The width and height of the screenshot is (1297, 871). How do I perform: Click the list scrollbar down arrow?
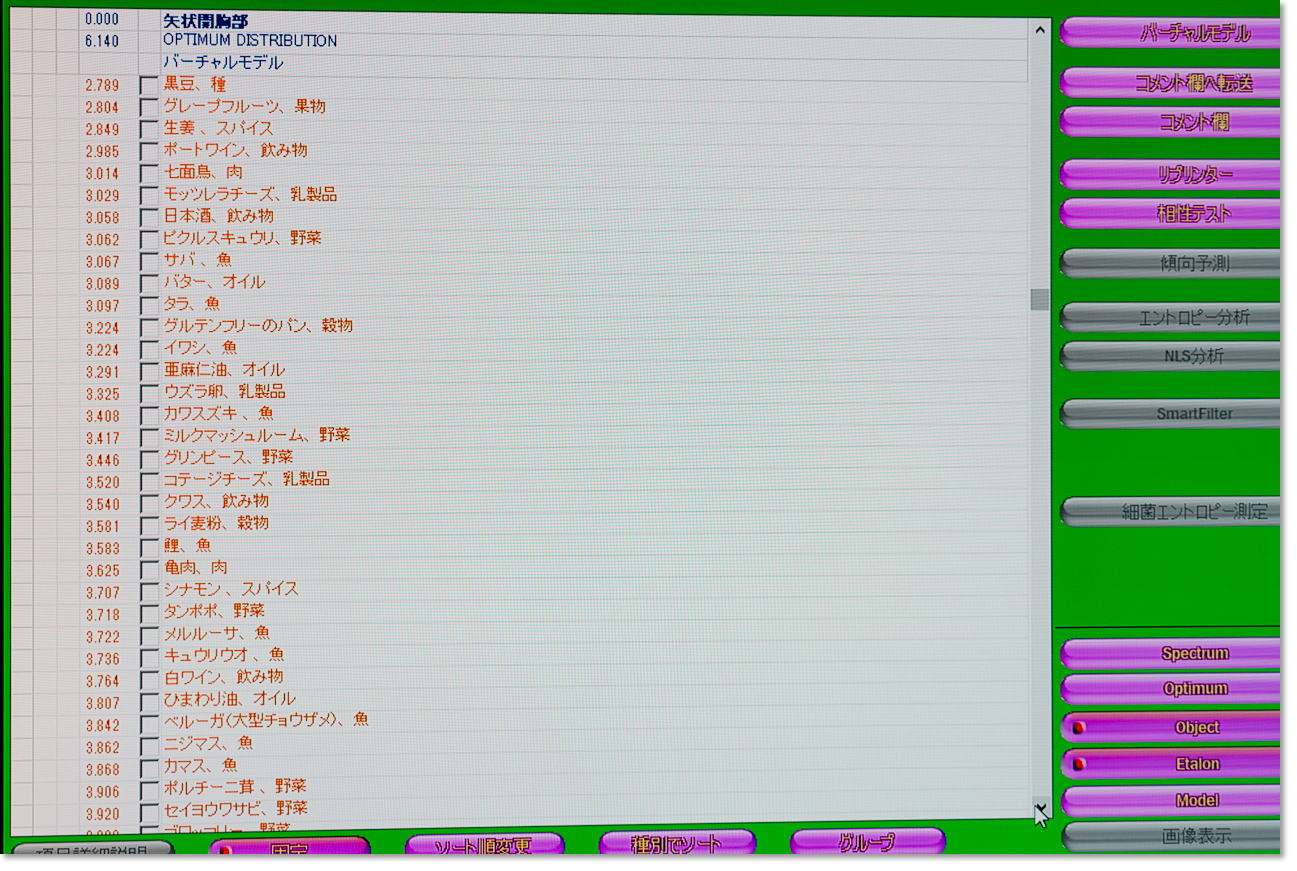(x=1041, y=808)
